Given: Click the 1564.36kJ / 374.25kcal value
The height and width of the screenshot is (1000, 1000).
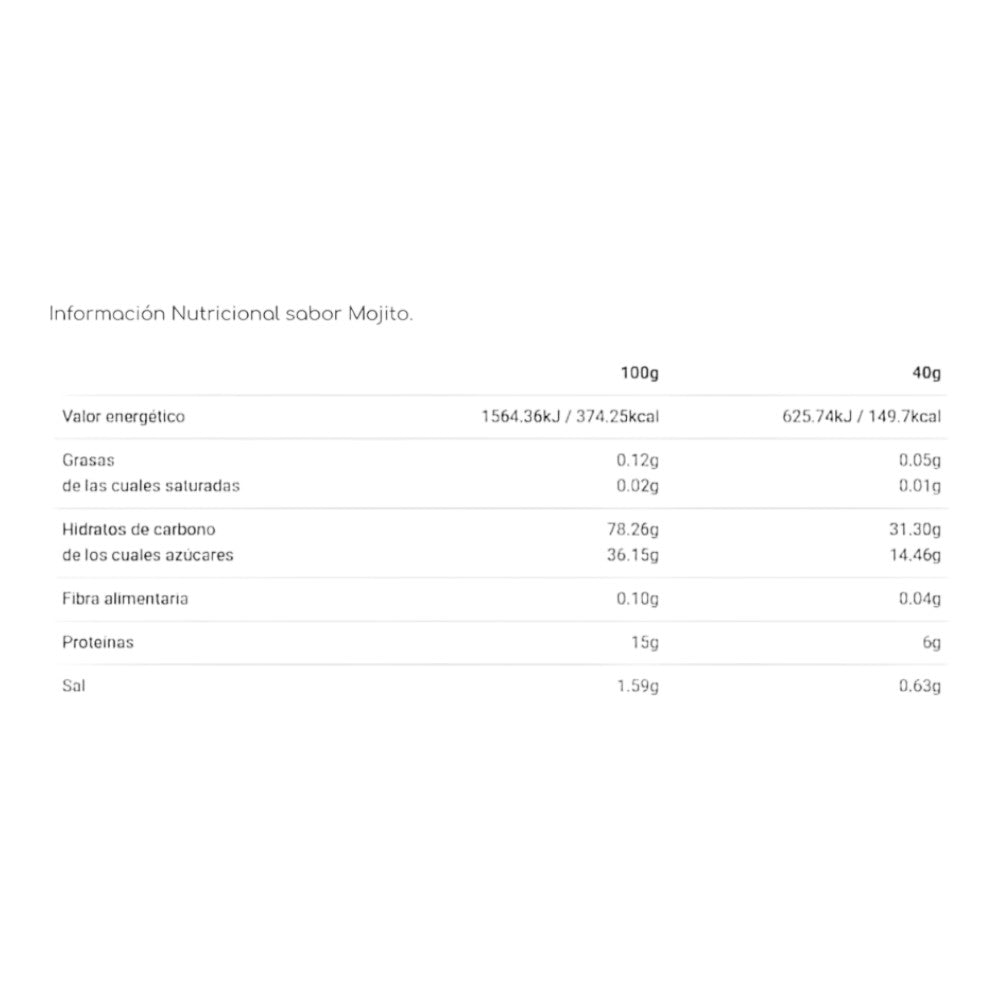Looking at the screenshot, I should click(570, 417).
